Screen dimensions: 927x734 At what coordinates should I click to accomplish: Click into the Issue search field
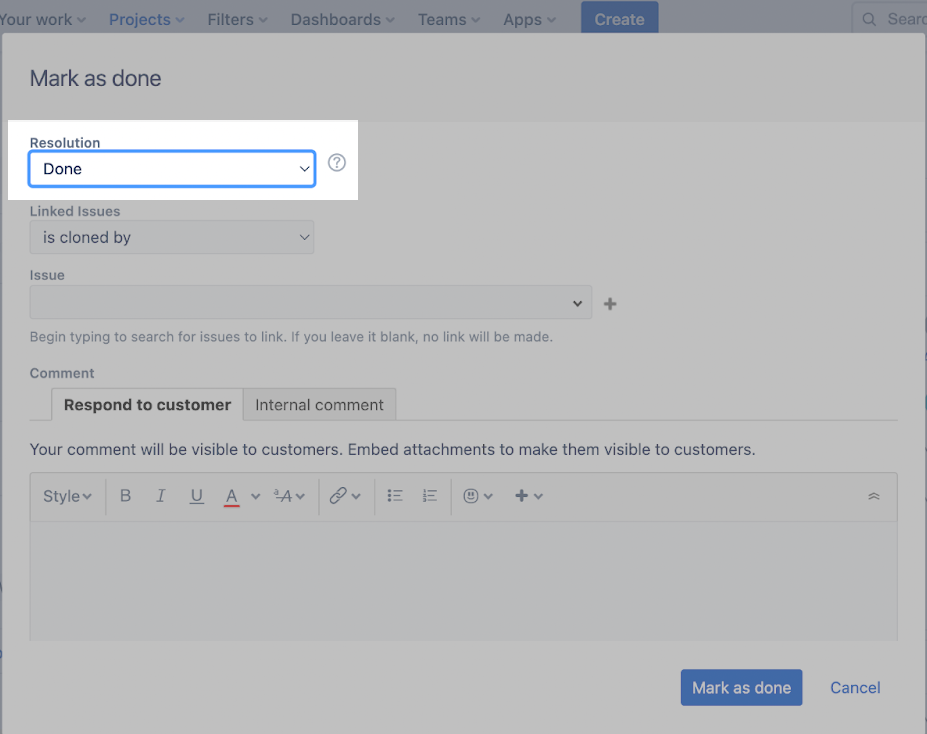[300, 303]
